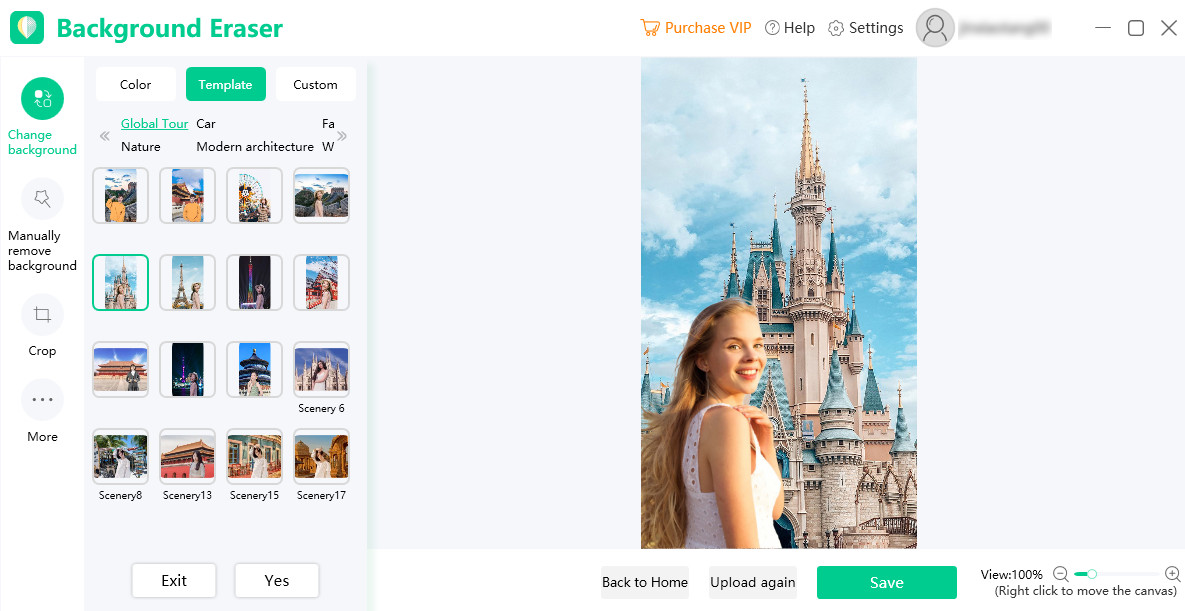The height and width of the screenshot is (611, 1185).
Task: Pick the Scenery13 template thumbnail
Action: click(x=187, y=456)
